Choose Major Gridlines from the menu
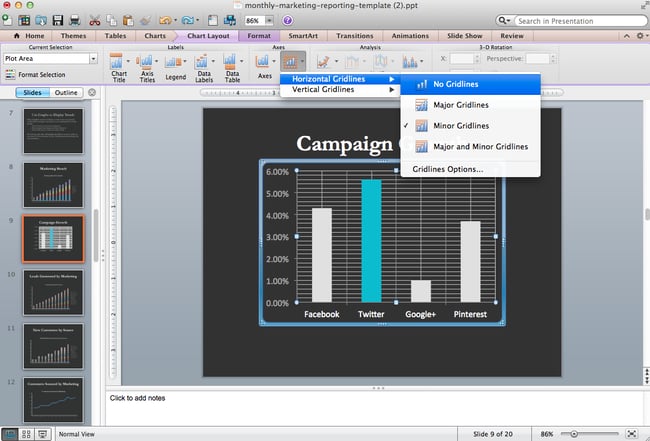Screen dimensions: 650x441 (x=461, y=105)
